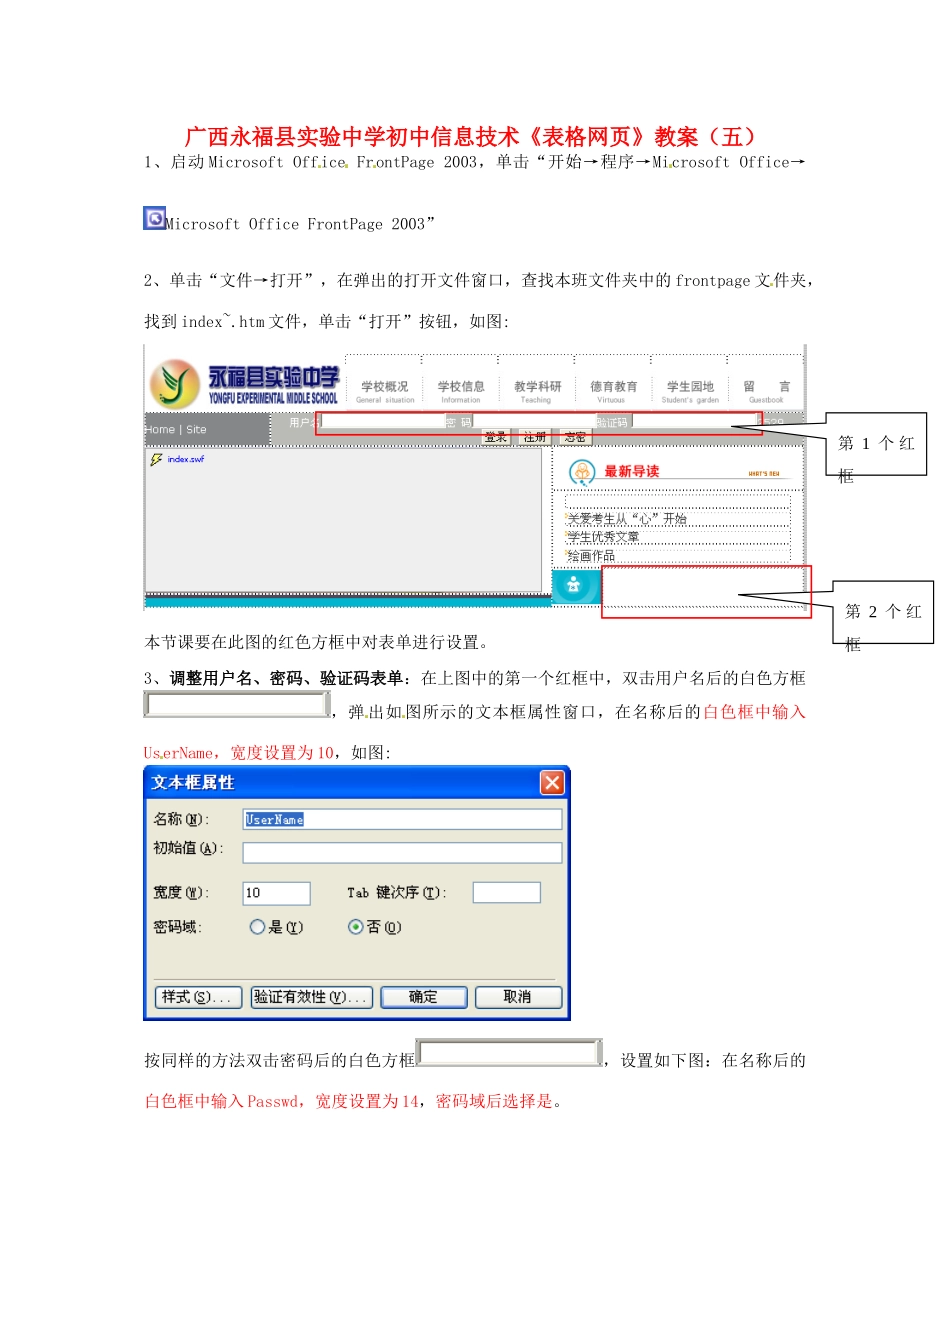
Task: Confirm with the 确定 button
Action: 423,997
